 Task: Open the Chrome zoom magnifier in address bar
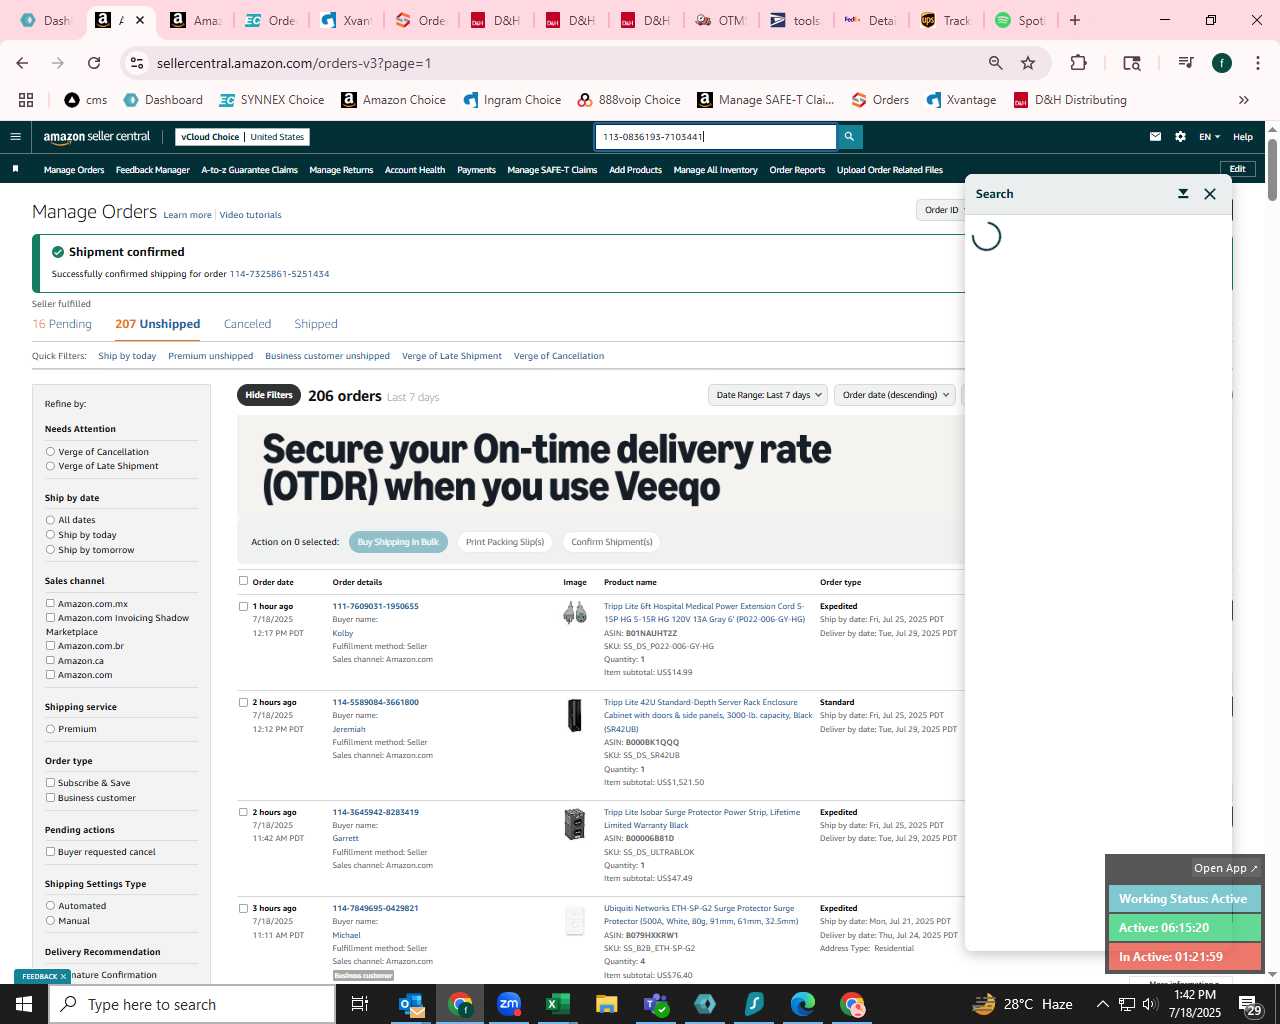click(x=995, y=63)
